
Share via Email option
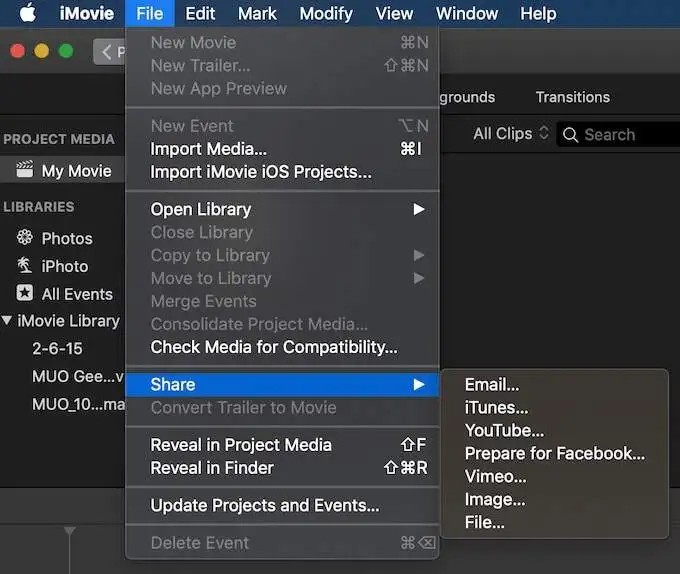(x=554, y=385)
